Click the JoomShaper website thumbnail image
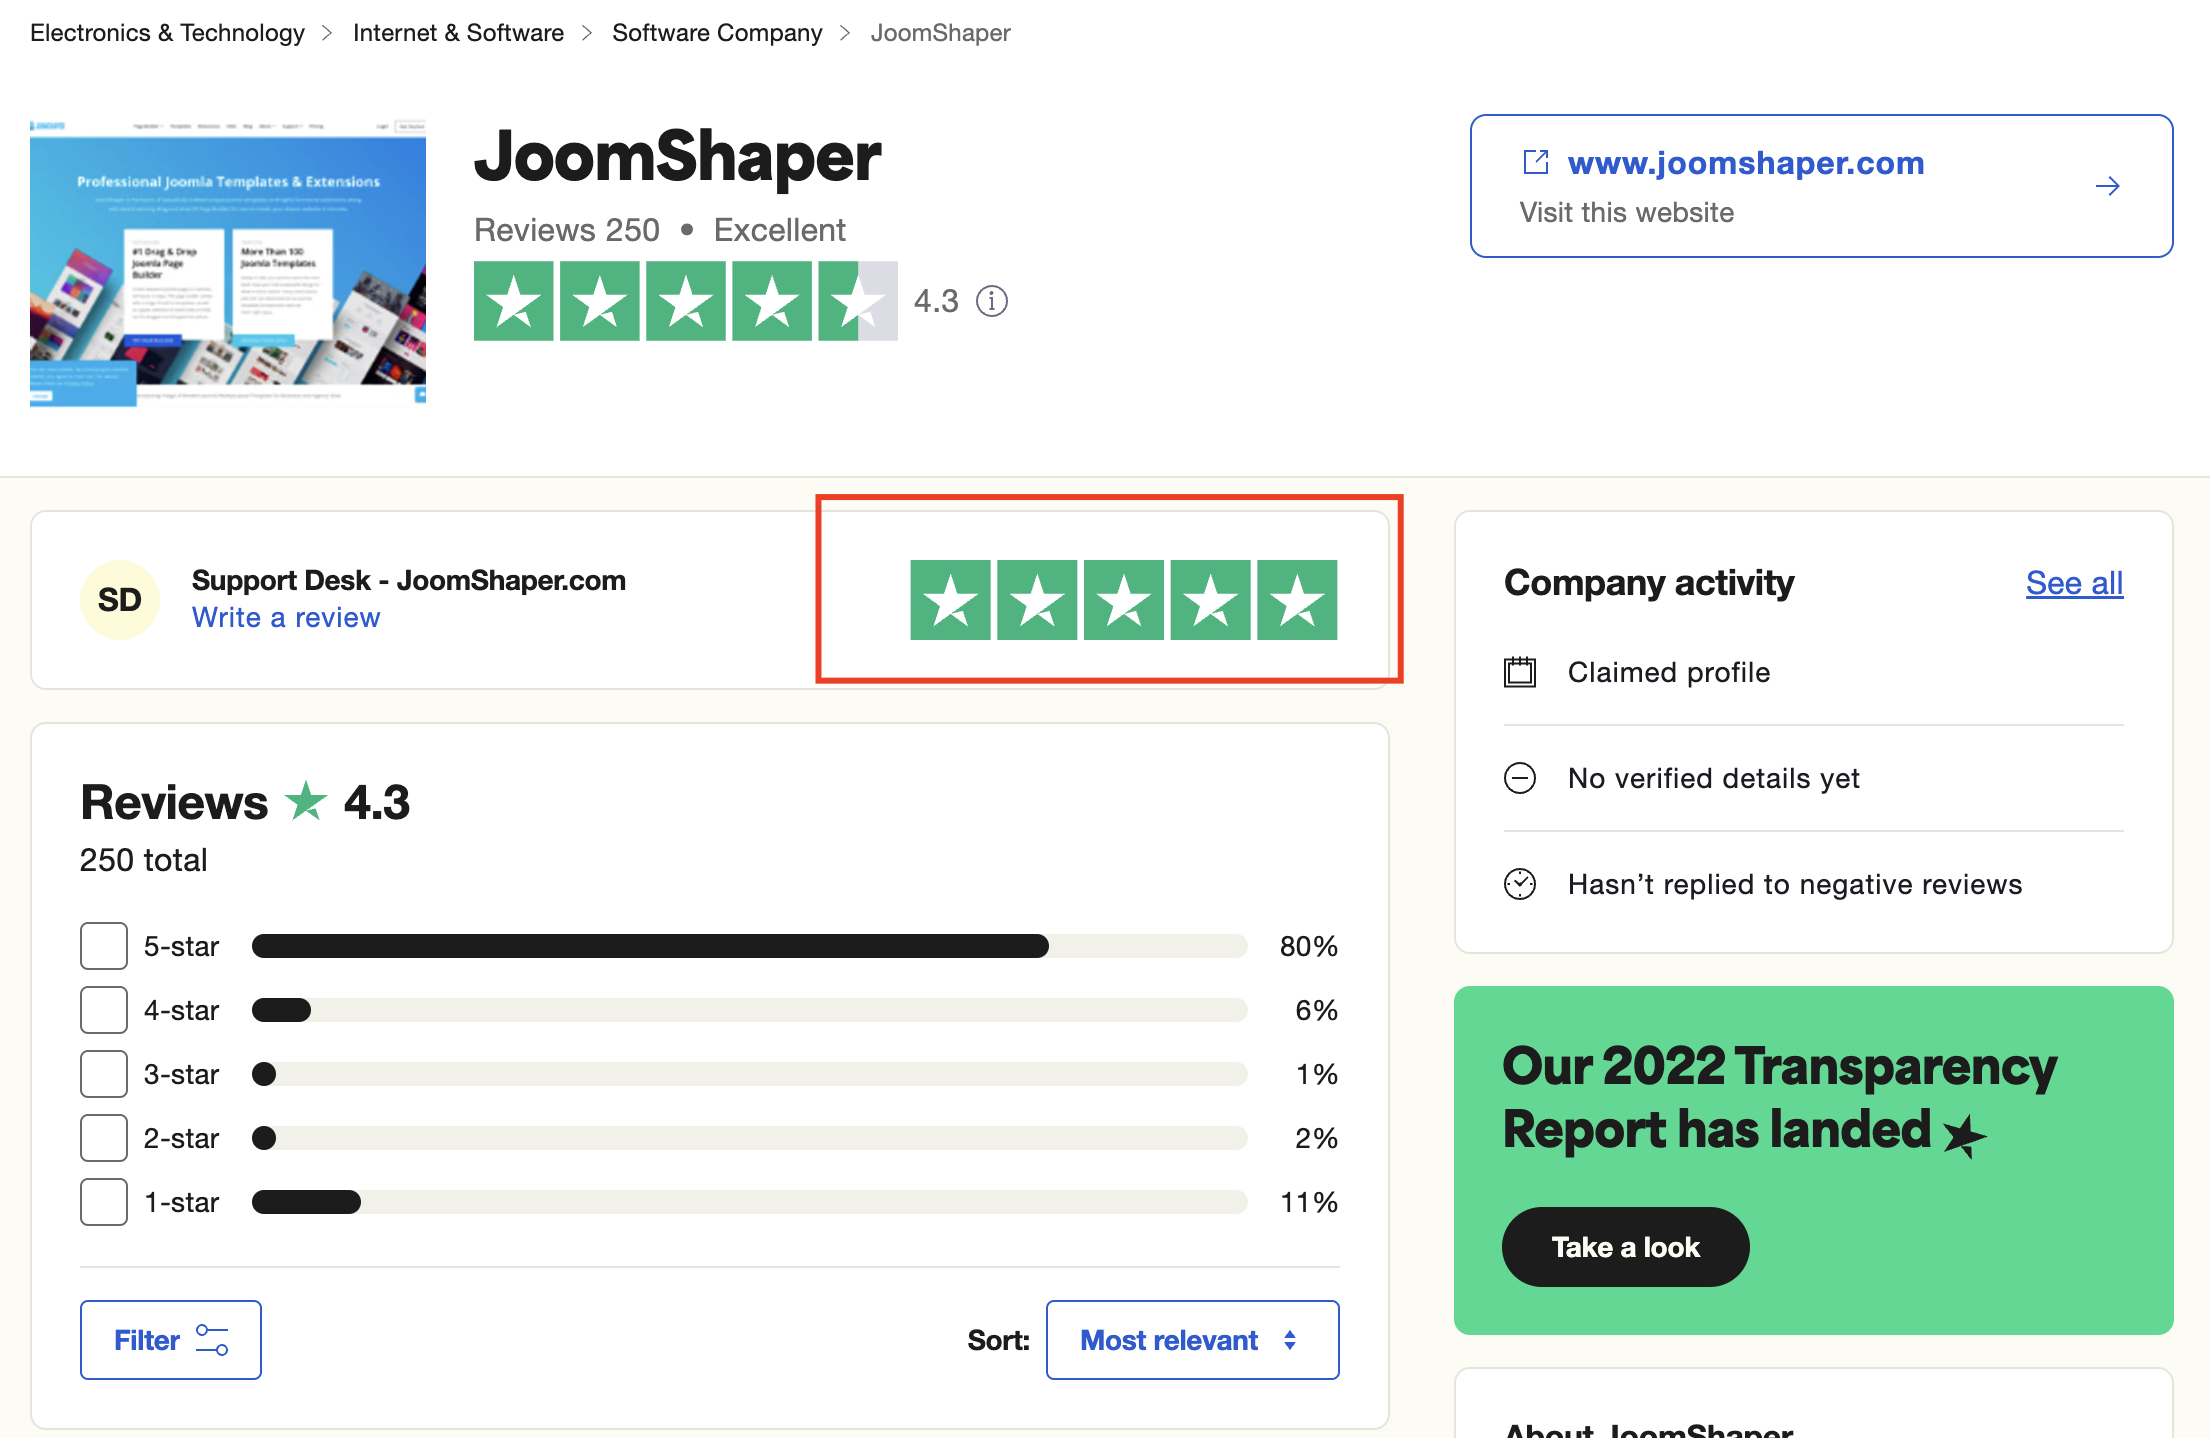This screenshot has width=2210, height=1438. click(x=228, y=262)
